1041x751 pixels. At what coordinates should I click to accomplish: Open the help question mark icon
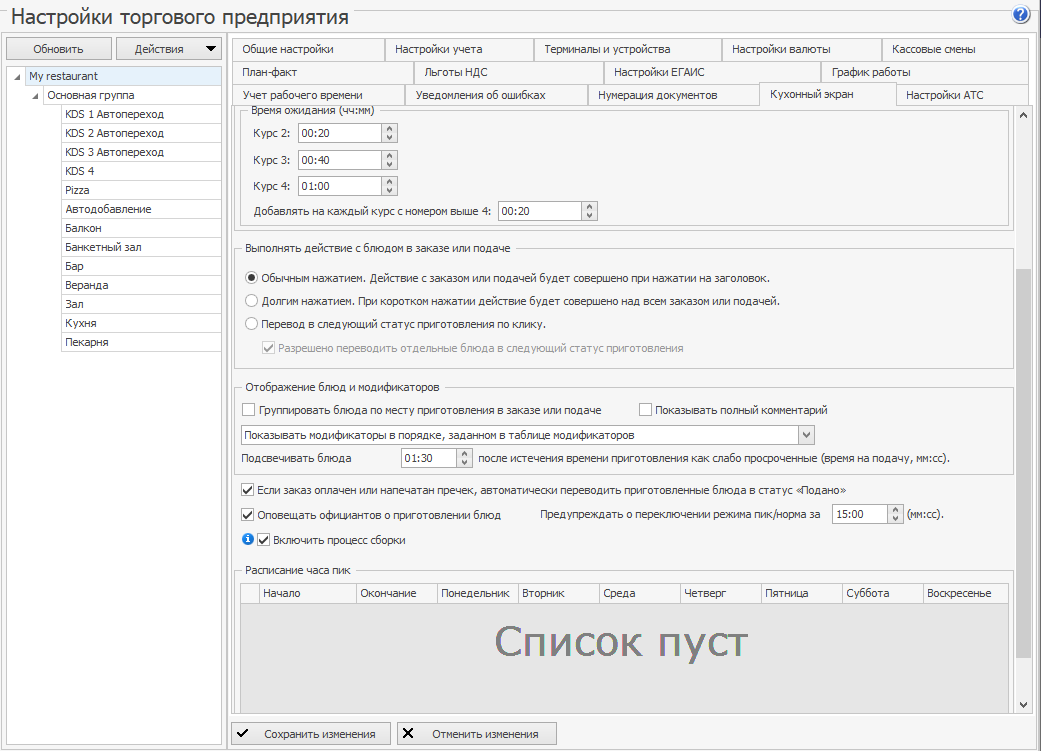click(x=1019, y=13)
